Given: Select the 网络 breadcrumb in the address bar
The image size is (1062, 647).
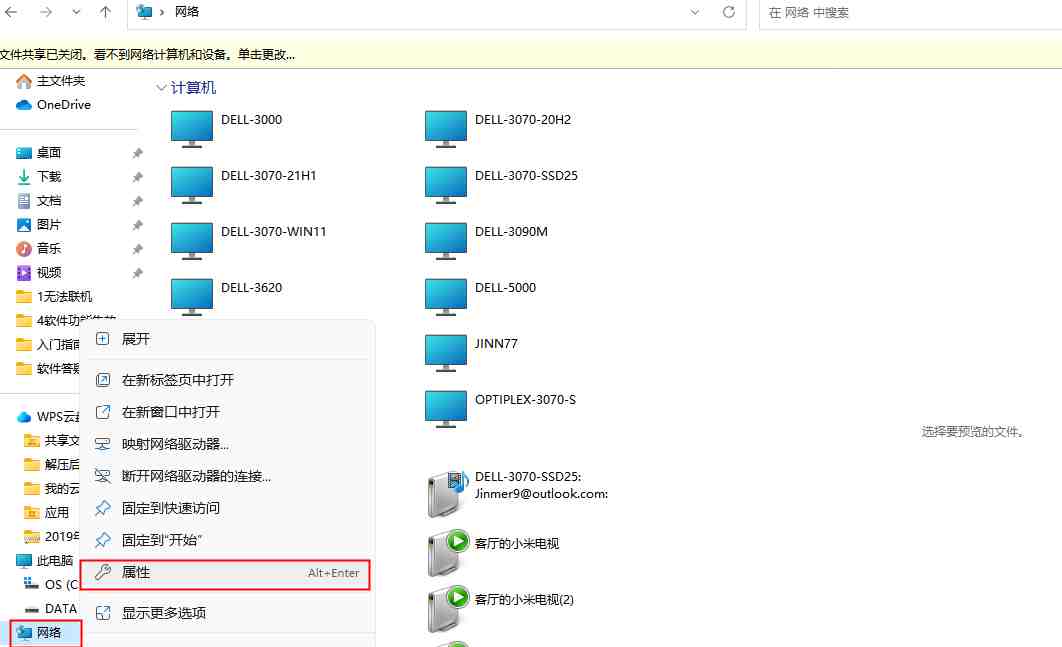Looking at the screenshot, I should pos(187,12).
